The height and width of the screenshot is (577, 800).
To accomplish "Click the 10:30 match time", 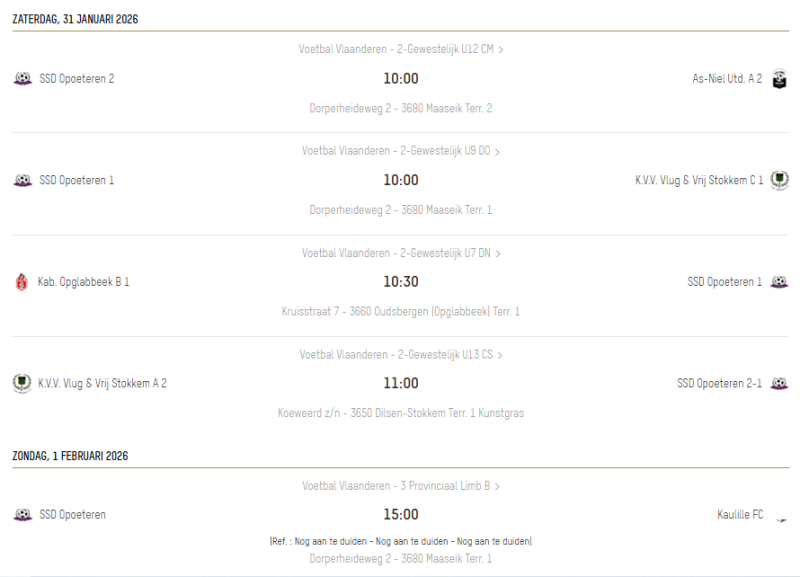I will pyautogui.click(x=401, y=282).
